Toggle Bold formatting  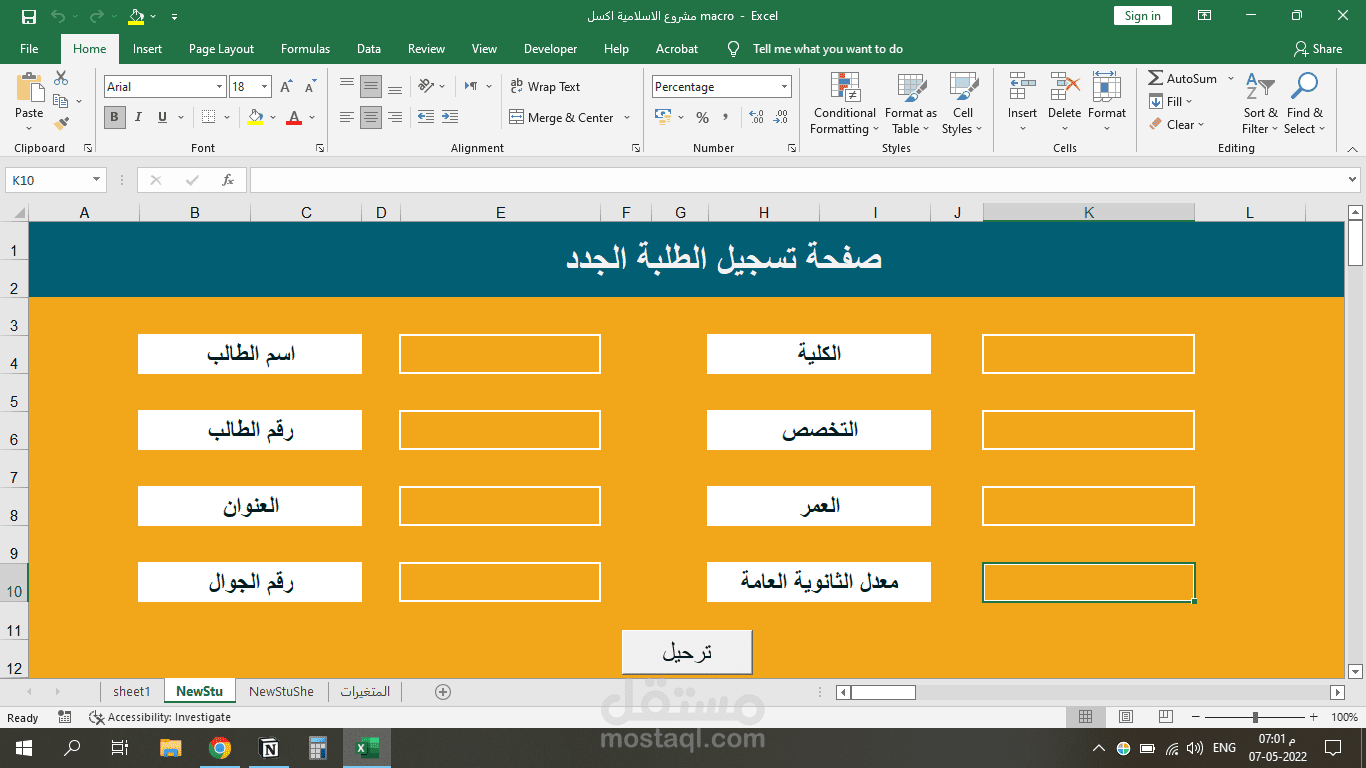tap(114, 117)
